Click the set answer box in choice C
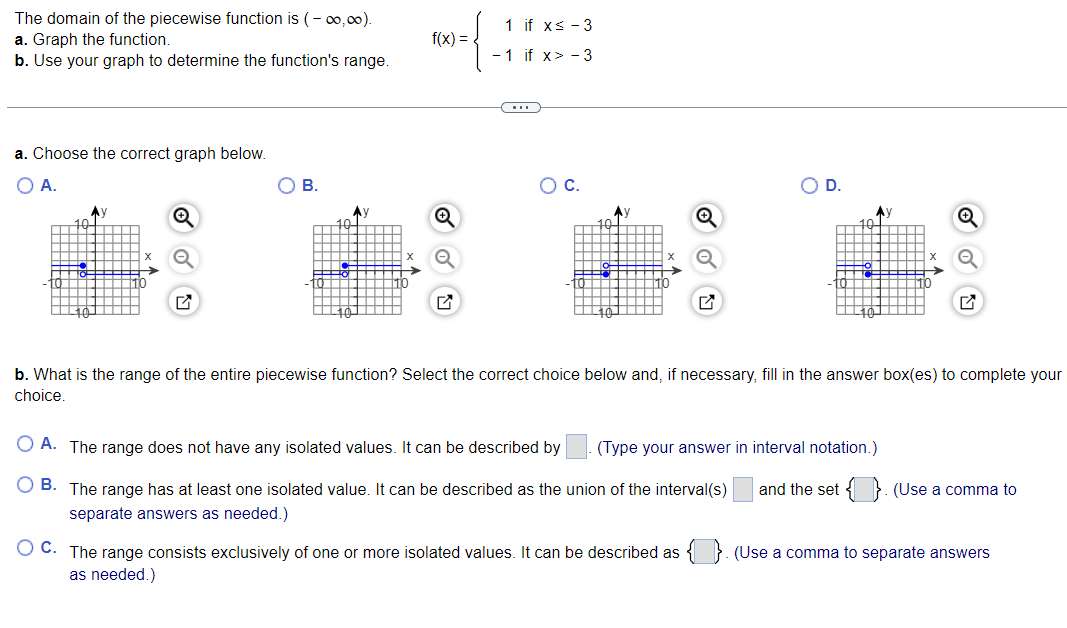This screenshot has height=628, width=1067. tap(704, 551)
